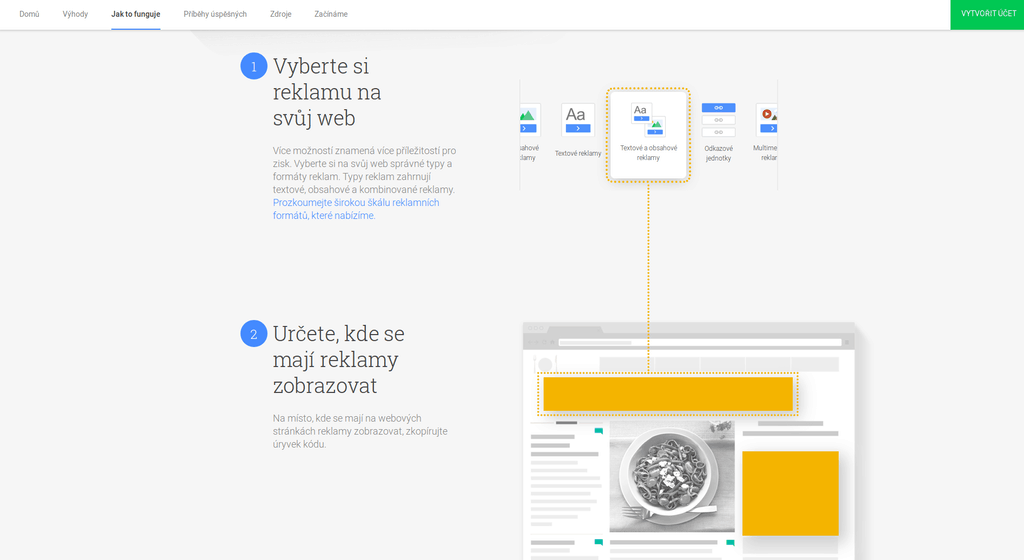Navigate to the 'Začínáme' tab
Viewport: 1024px width, 560px height.
(x=331, y=14)
